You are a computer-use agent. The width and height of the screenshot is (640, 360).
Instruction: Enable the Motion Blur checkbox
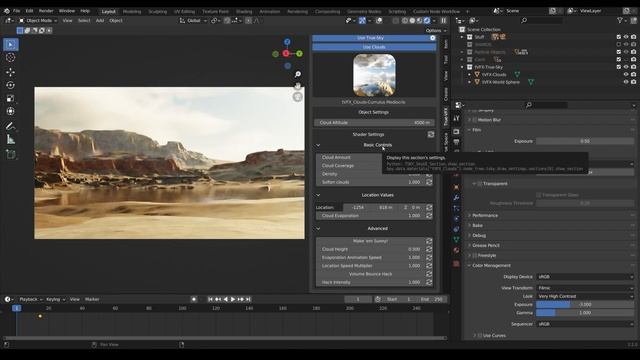pyautogui.click(x=475, y=120)
